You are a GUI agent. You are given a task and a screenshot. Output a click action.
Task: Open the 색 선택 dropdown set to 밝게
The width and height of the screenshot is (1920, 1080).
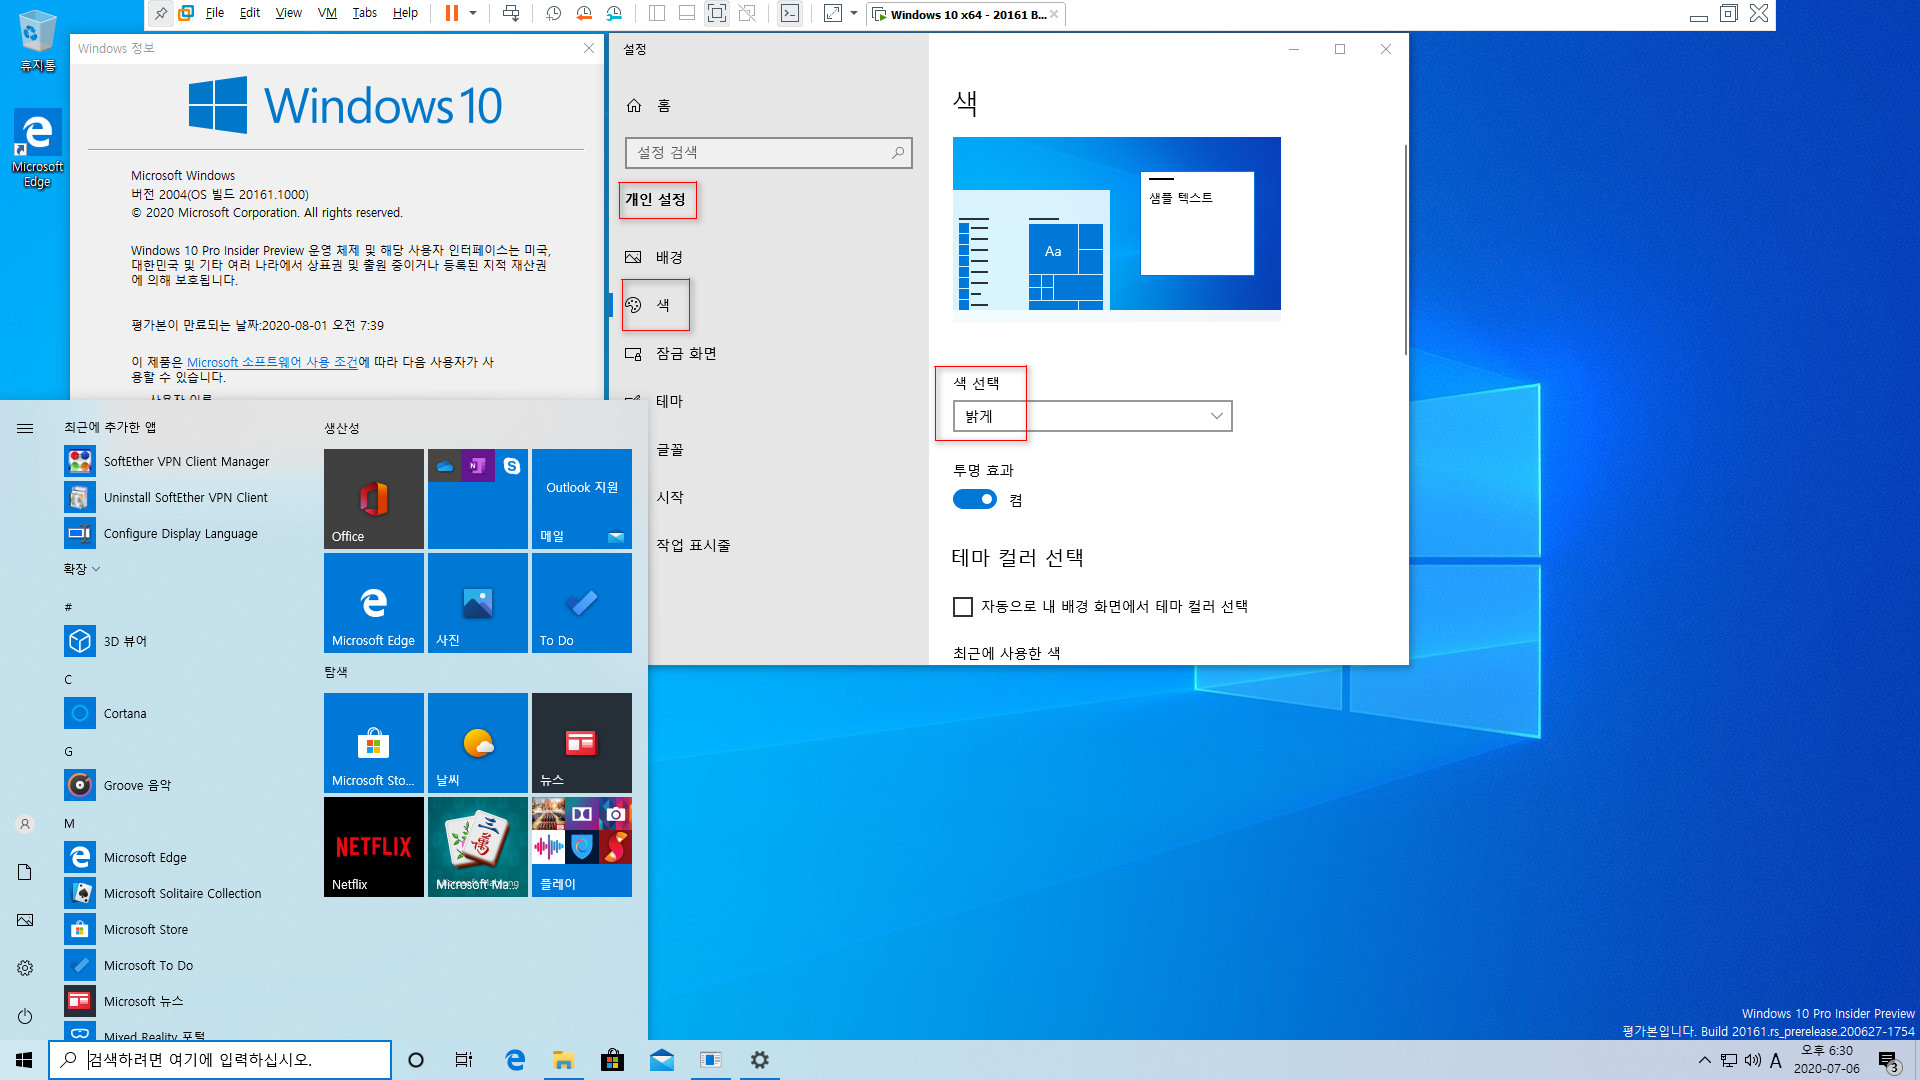click(1092, 416)
